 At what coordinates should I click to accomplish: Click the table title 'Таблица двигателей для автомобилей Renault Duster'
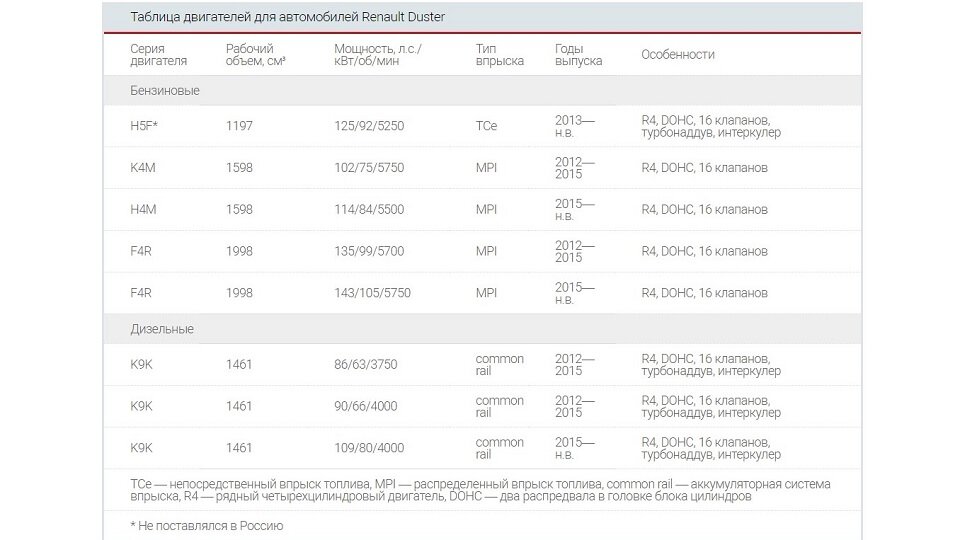pos(287,17)
